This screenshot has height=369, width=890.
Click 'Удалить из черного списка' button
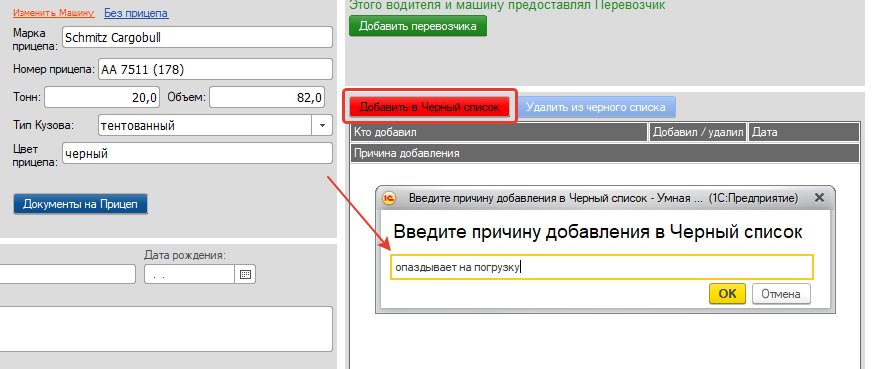click(595, 107)
